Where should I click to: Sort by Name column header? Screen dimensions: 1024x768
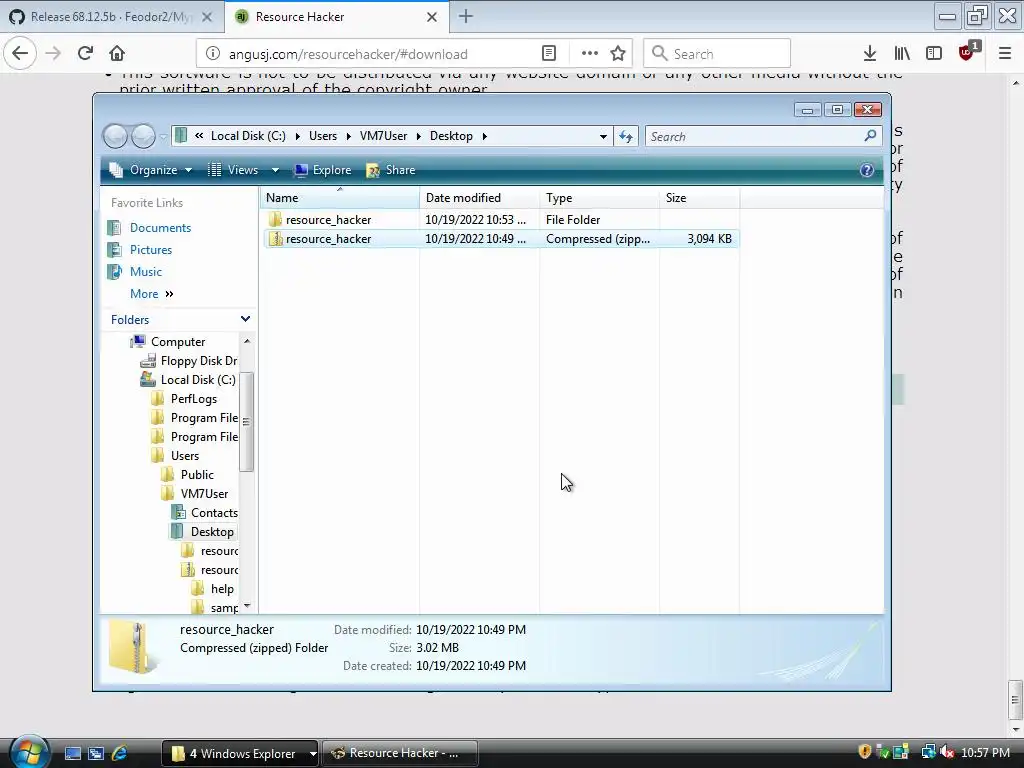pos(340,198)
